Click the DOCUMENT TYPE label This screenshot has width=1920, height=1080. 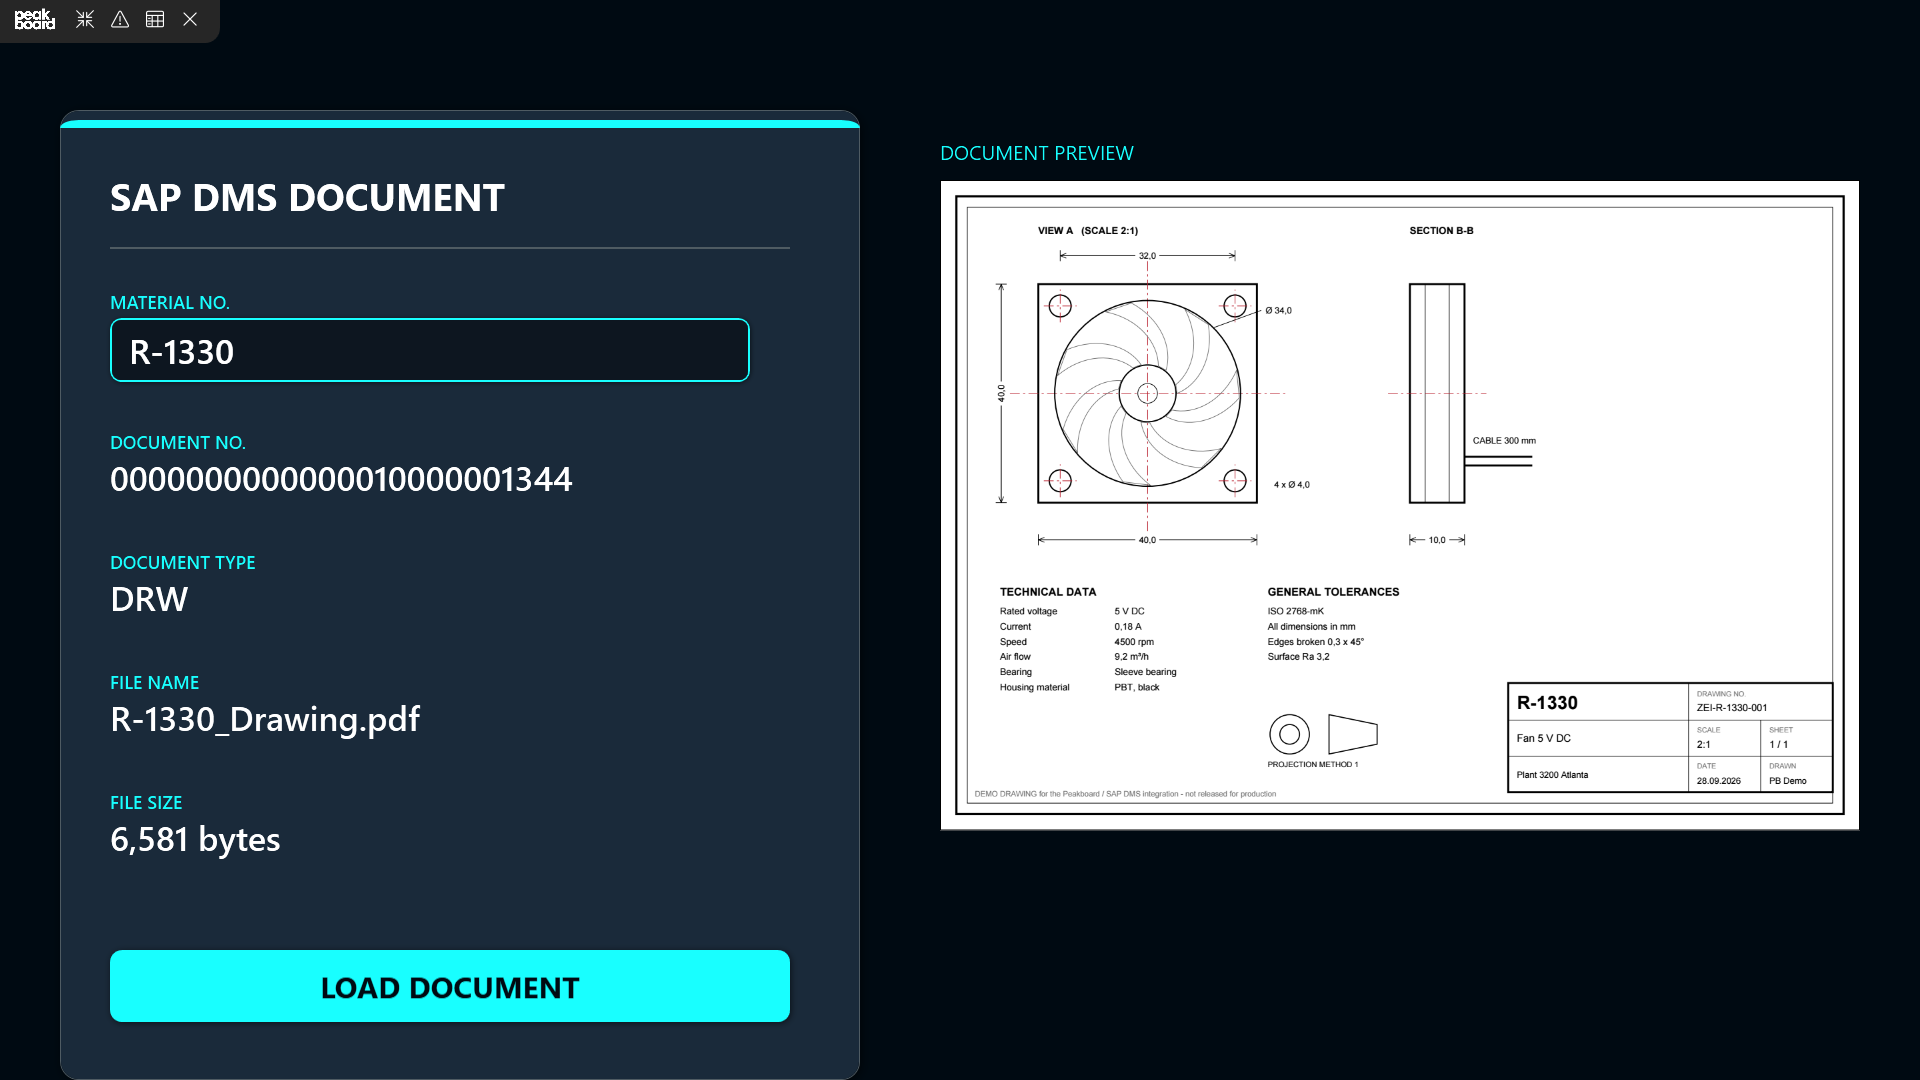pos(183,563)
